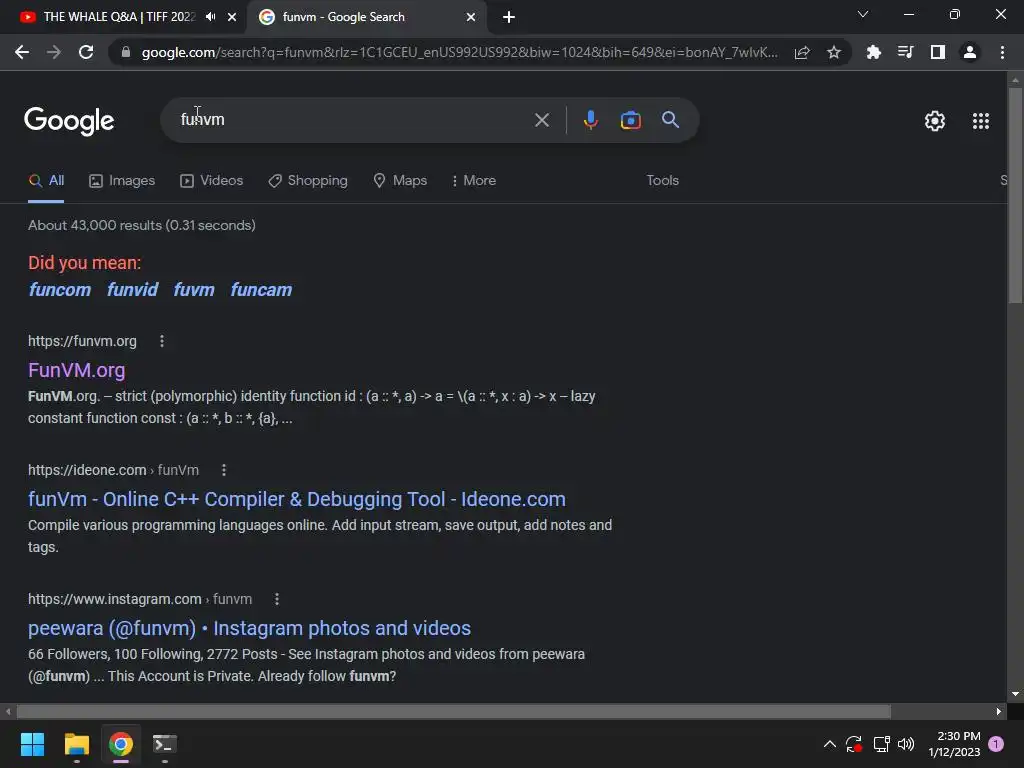Viewport: 1024px width, 768px height.
Task: Go to the Google logo homepage
Action: (x=69, y=121)
